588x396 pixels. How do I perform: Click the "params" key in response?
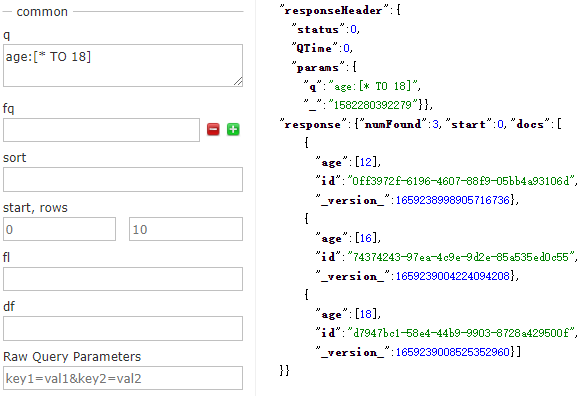pyautogui.click(x=318, y=68)
